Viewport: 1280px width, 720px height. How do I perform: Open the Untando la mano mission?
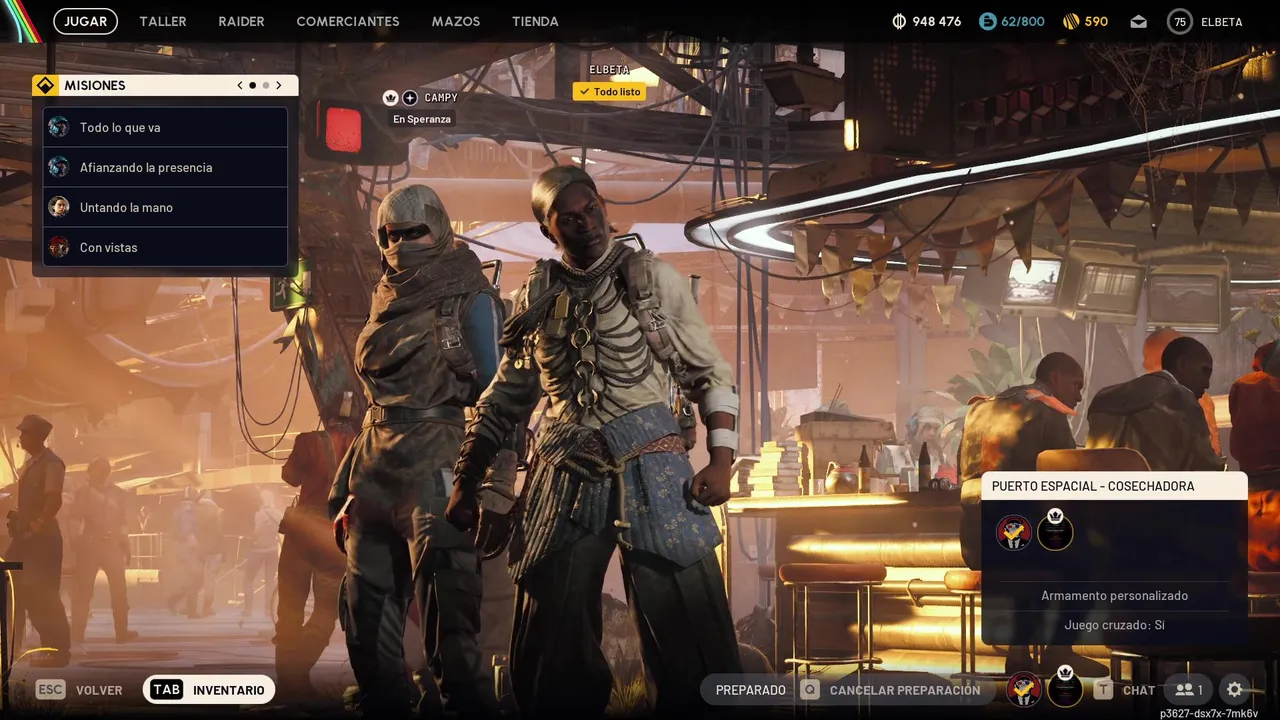(x=166, y=207)
